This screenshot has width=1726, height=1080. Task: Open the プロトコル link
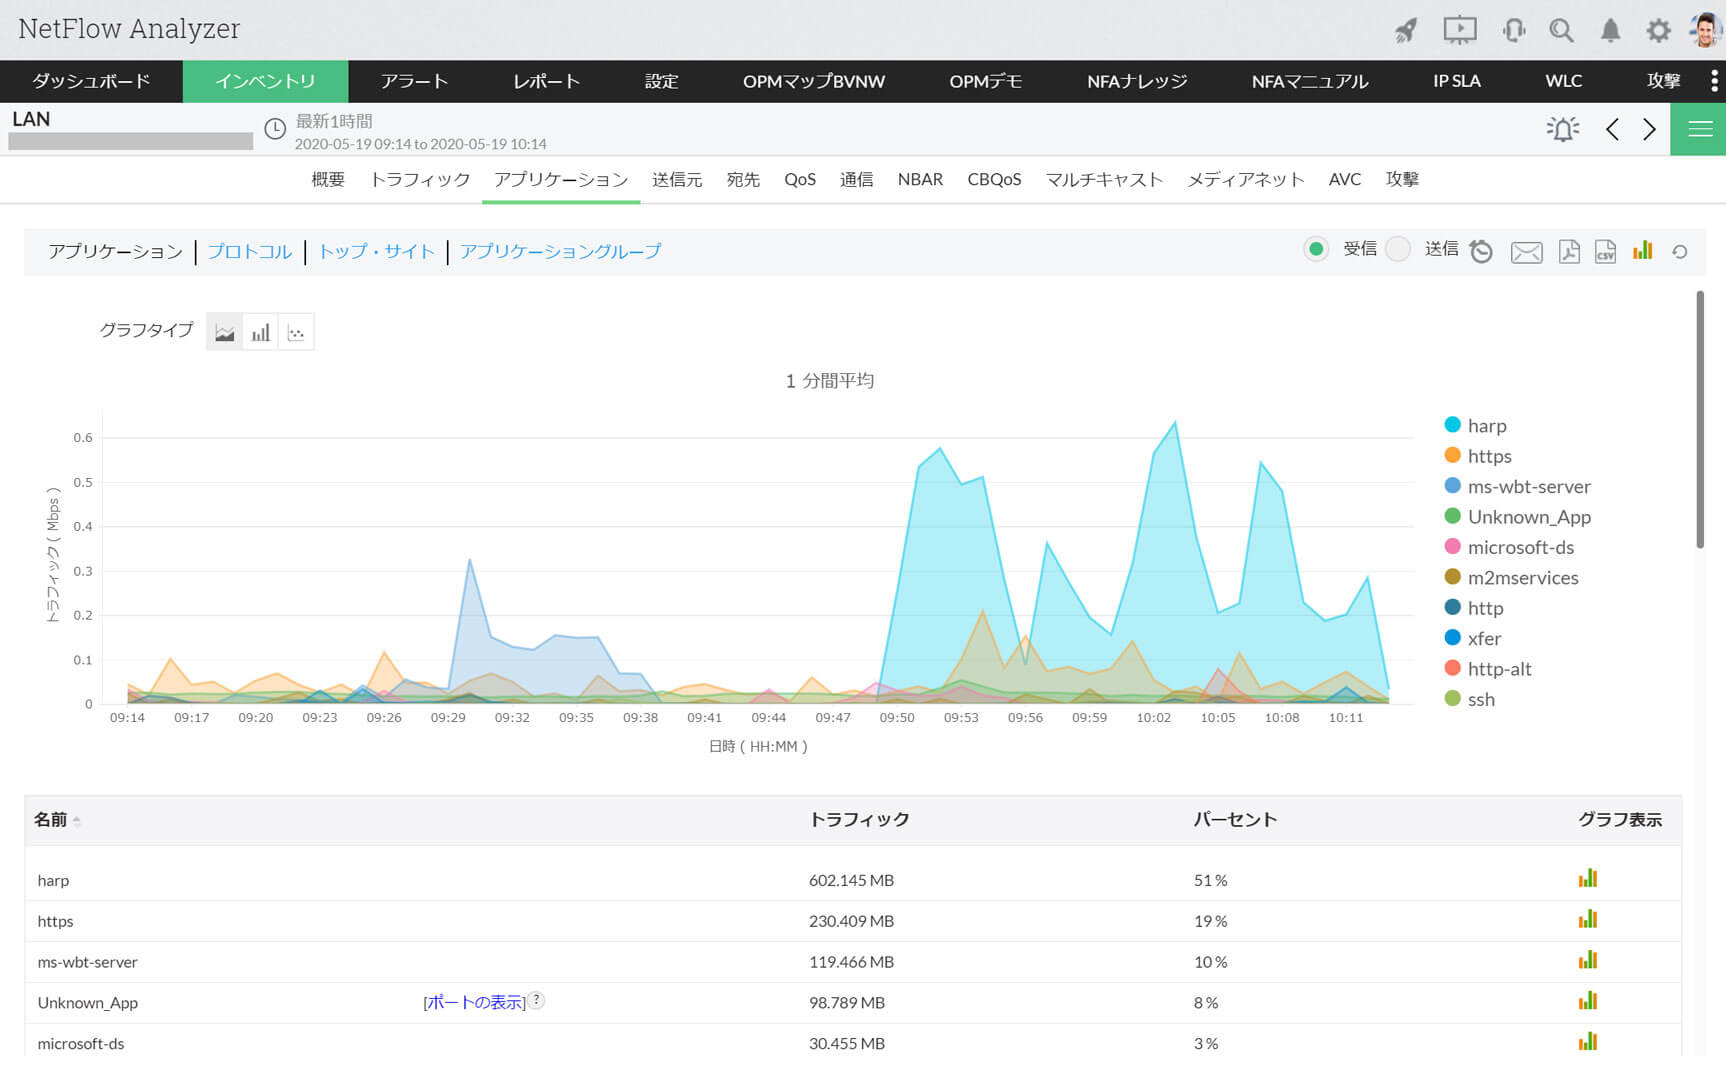249,251
